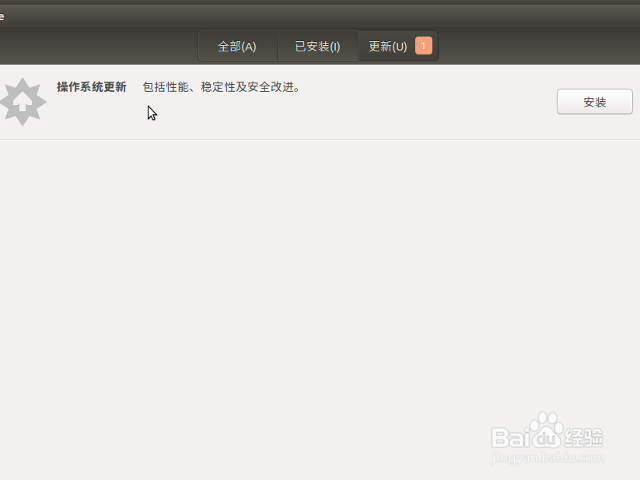Image resolution: width=640 pixels, height=480 pixels.
Task: Click the orange update count badge
Action: [423, 46]
